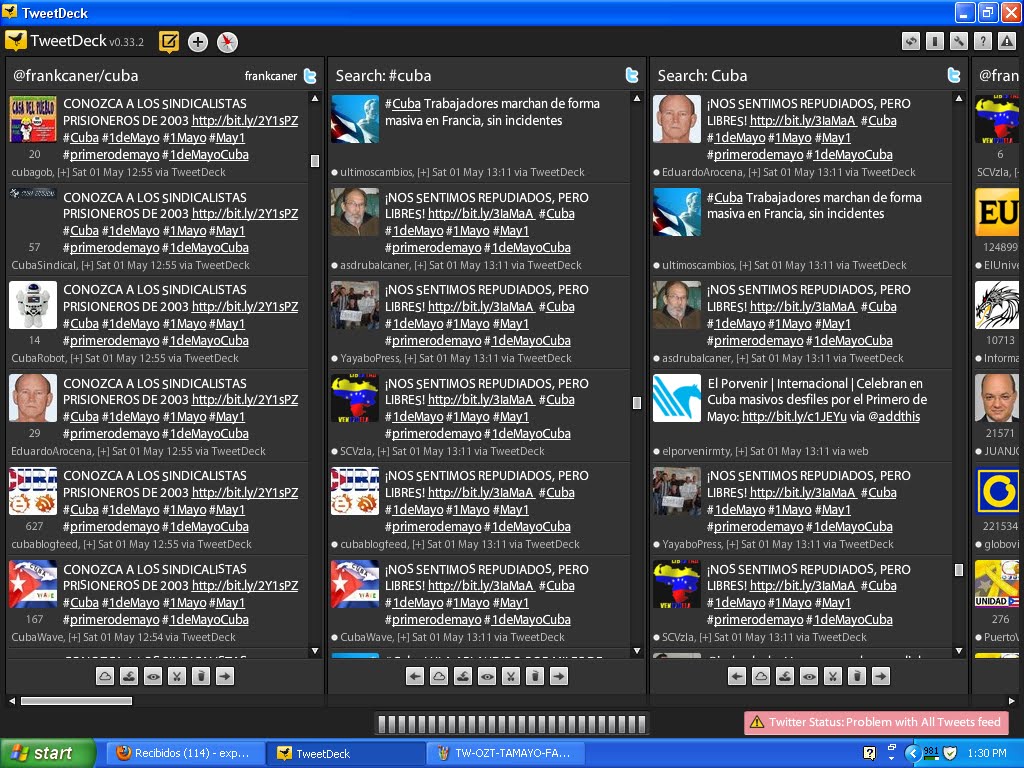The image size is (1024, 768).
Task: Expand [+] options on cubagob tweet
Action: point(63,172)
